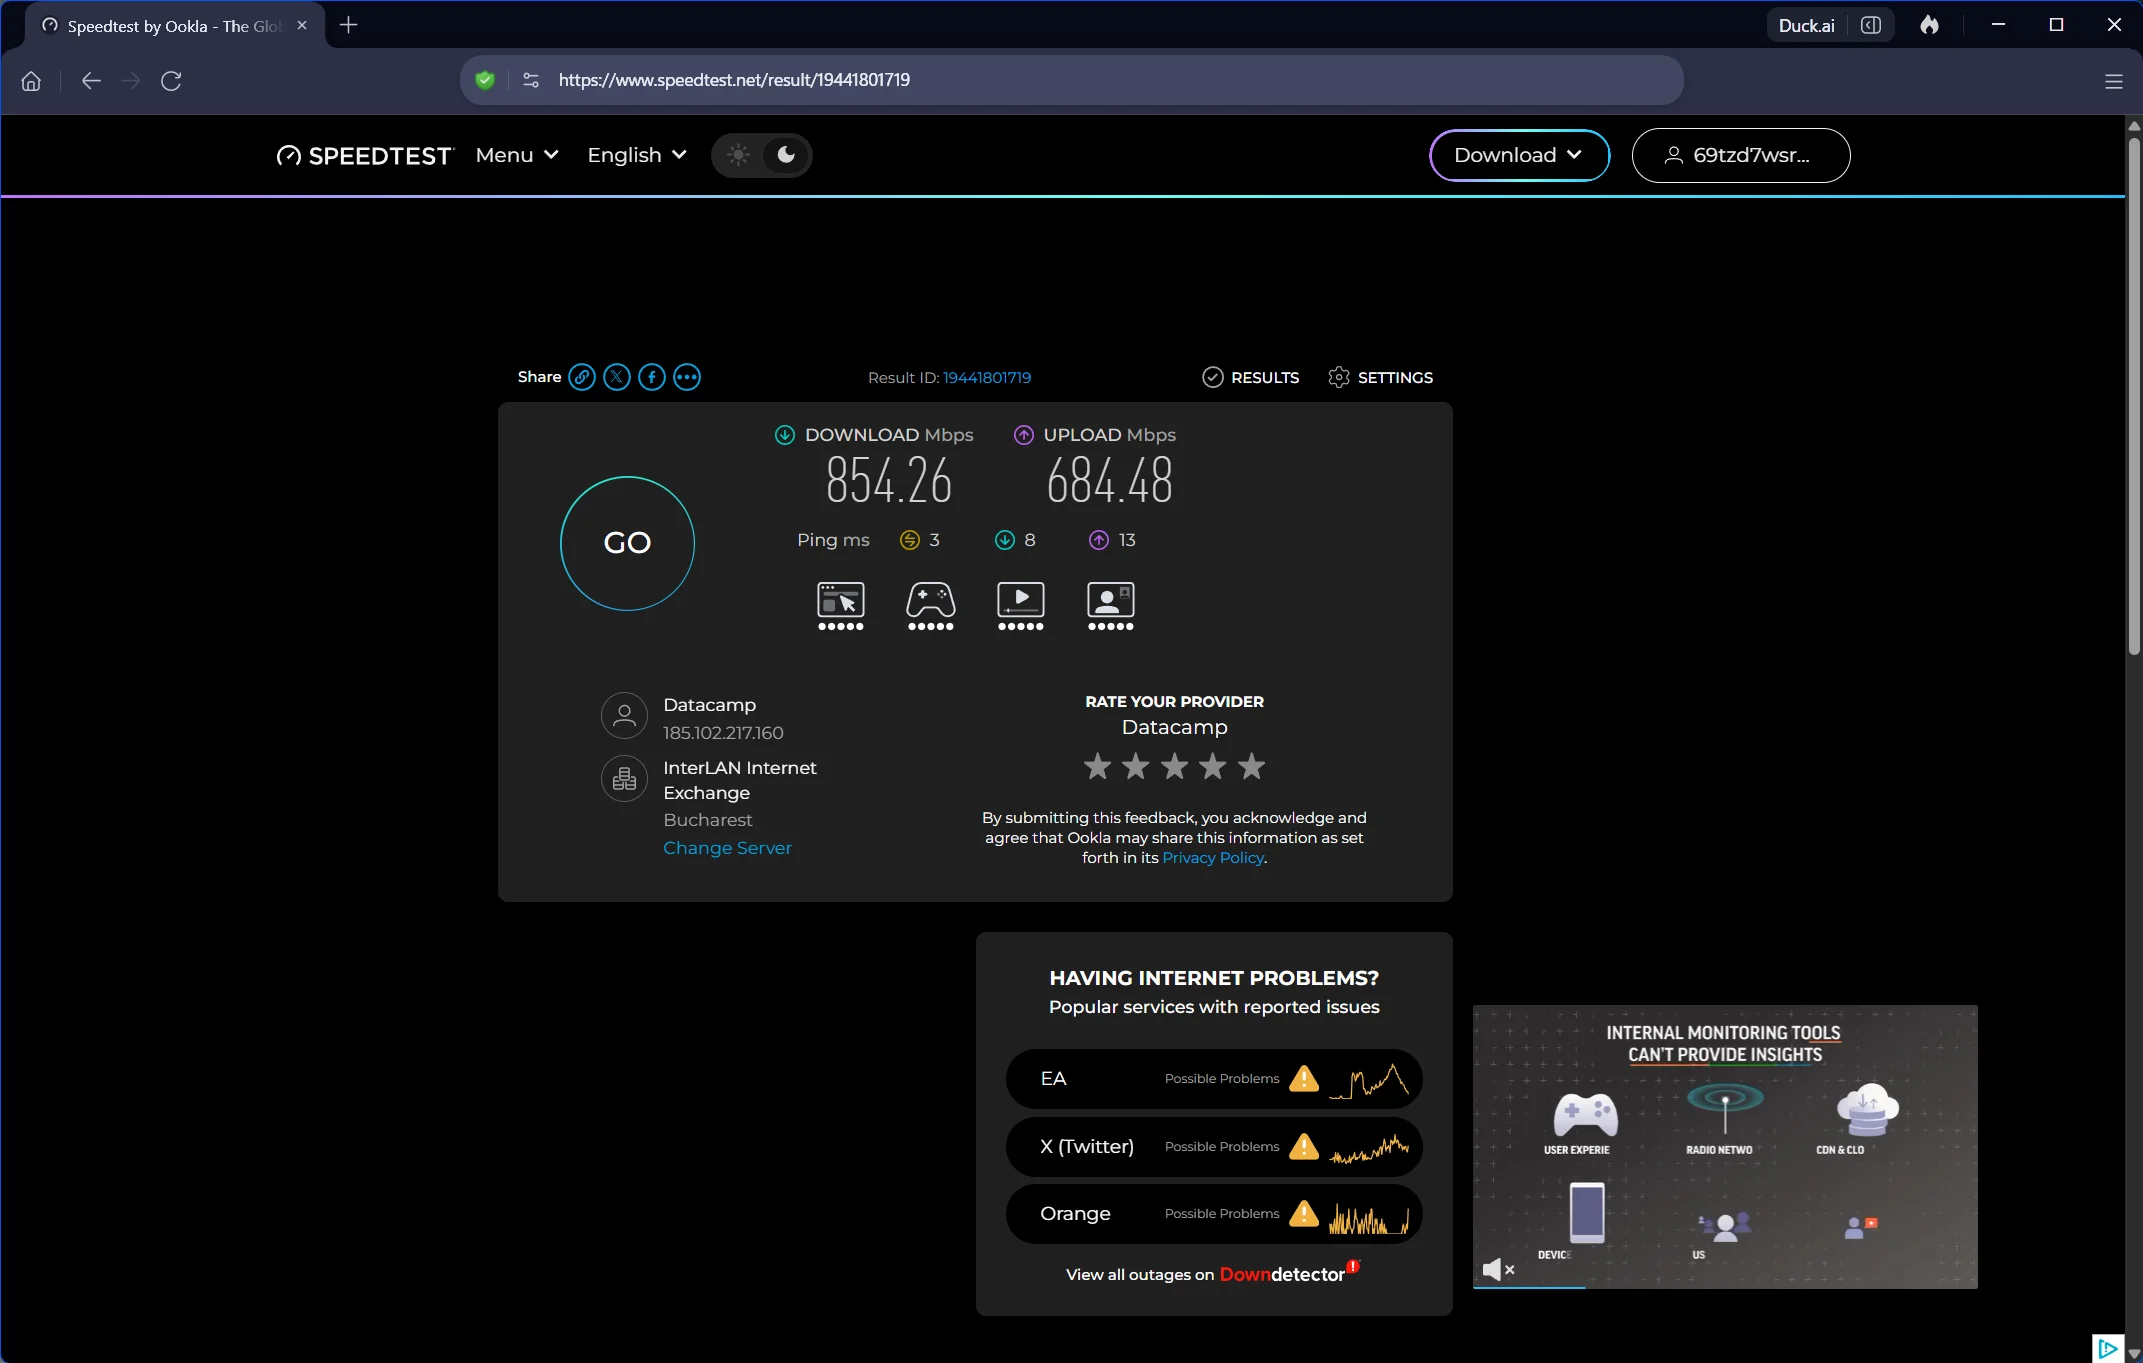2143x1363 pixels.
Task: Click the provider user avatar icon
Action: [624, 716]
